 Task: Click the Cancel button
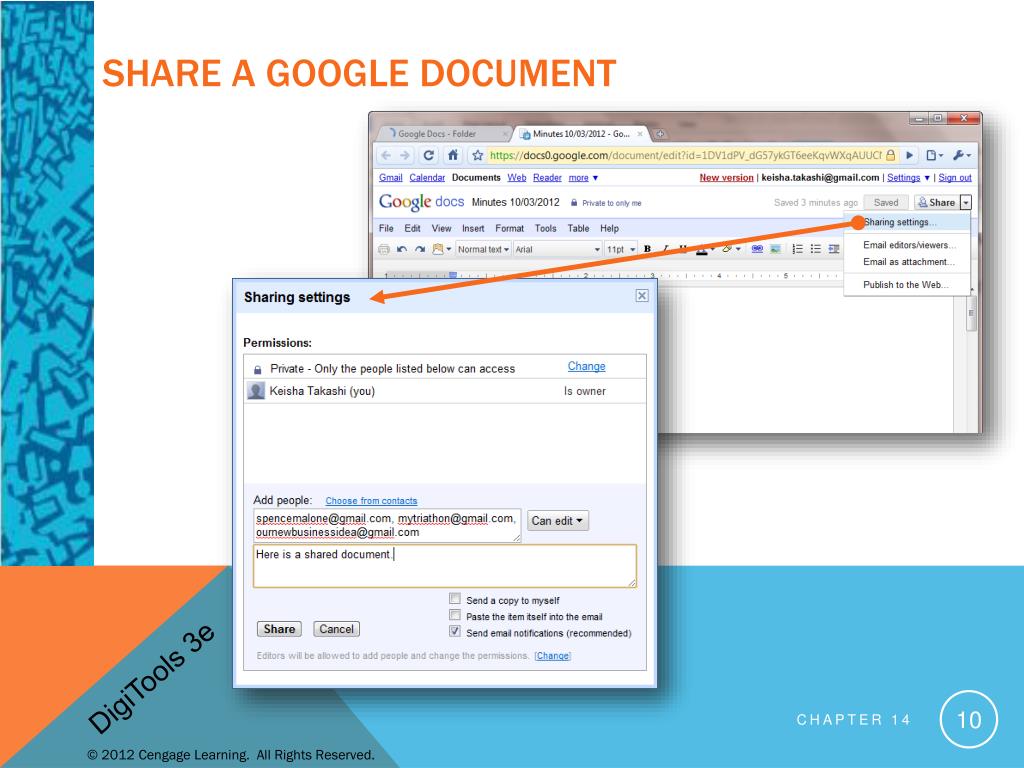pos(336,629)
